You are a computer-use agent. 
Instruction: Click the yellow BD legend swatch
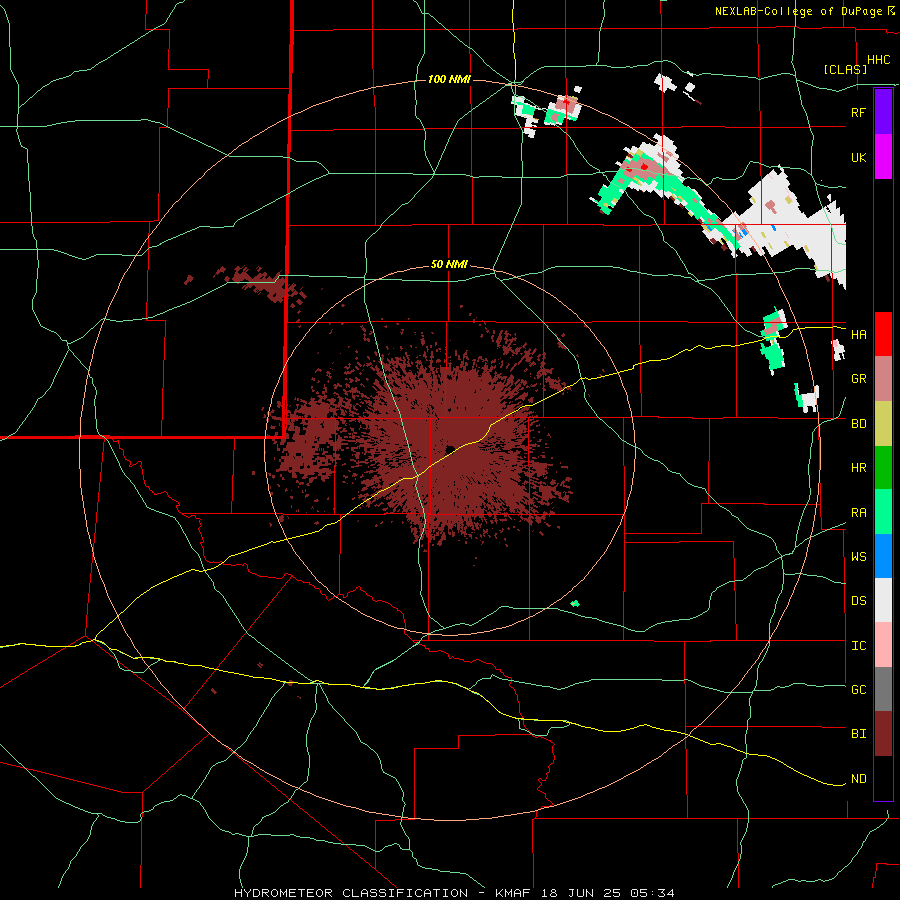click(883, 424)
